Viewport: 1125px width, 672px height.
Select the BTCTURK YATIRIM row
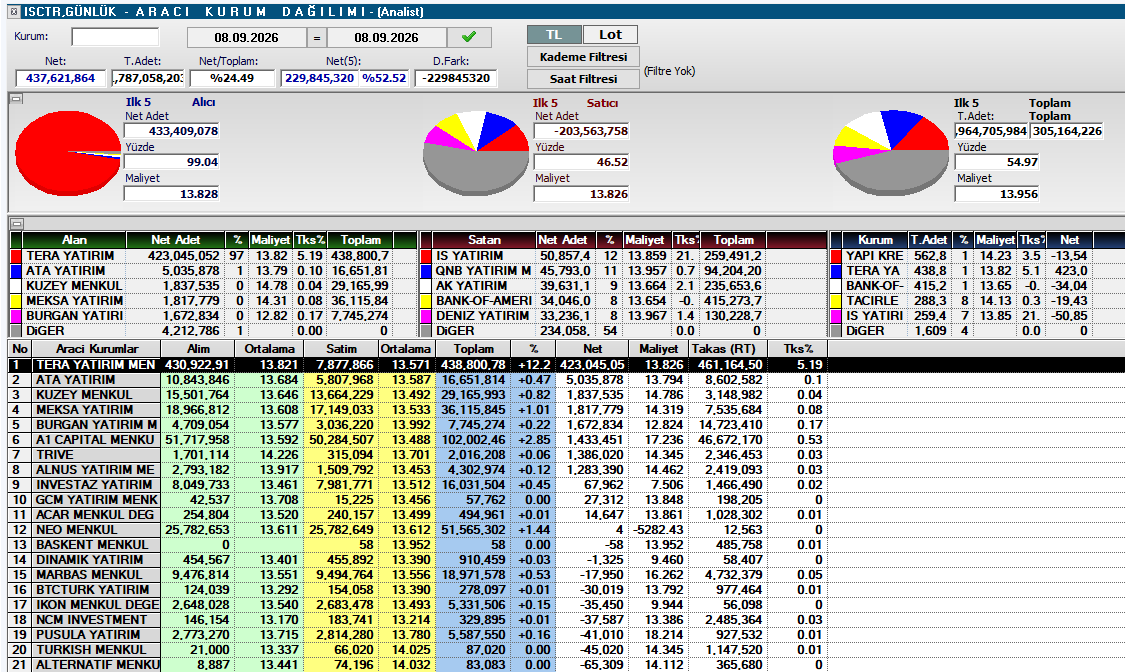click(418, 590)
